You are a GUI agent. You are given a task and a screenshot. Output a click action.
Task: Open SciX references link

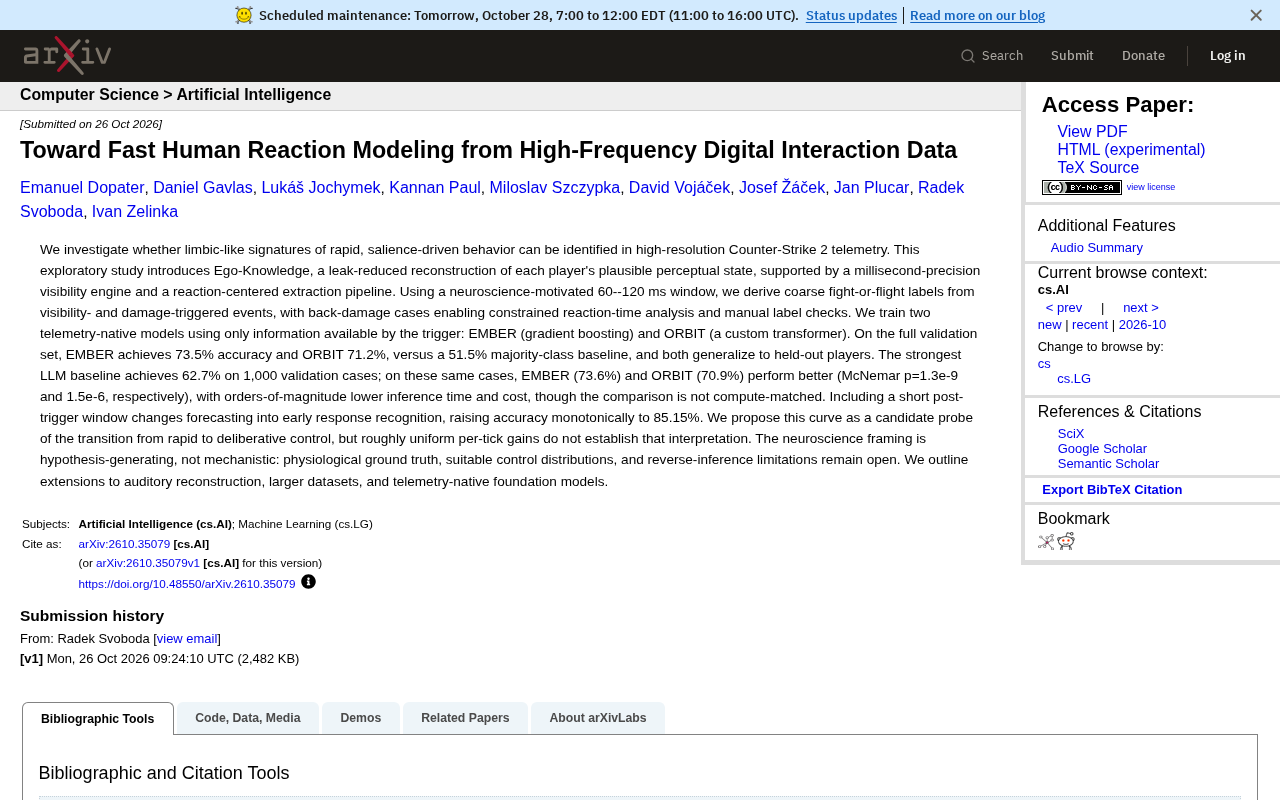click(x=1071, y=434)
